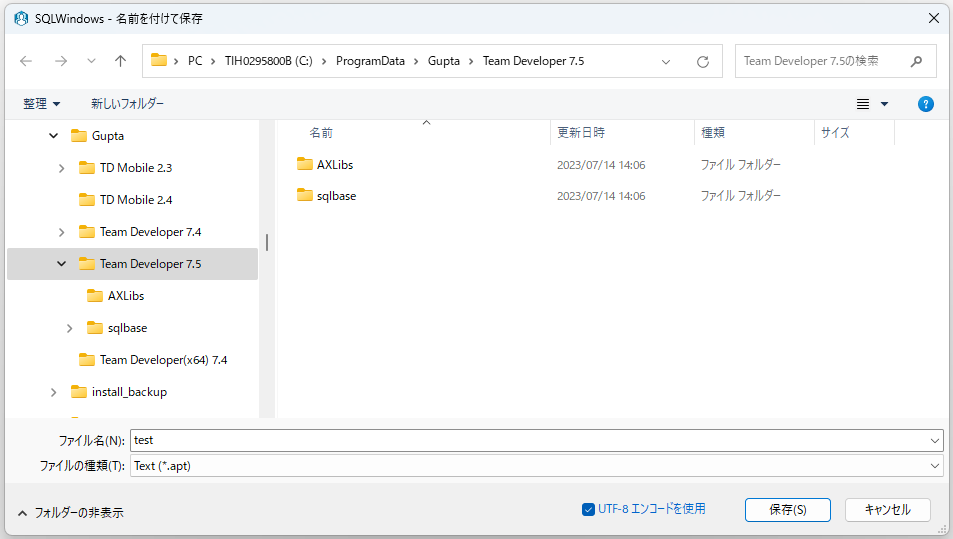Create a new folder with 新しいフォルダー
Screen dimensions: 953x539
click(x=128, y=104)
